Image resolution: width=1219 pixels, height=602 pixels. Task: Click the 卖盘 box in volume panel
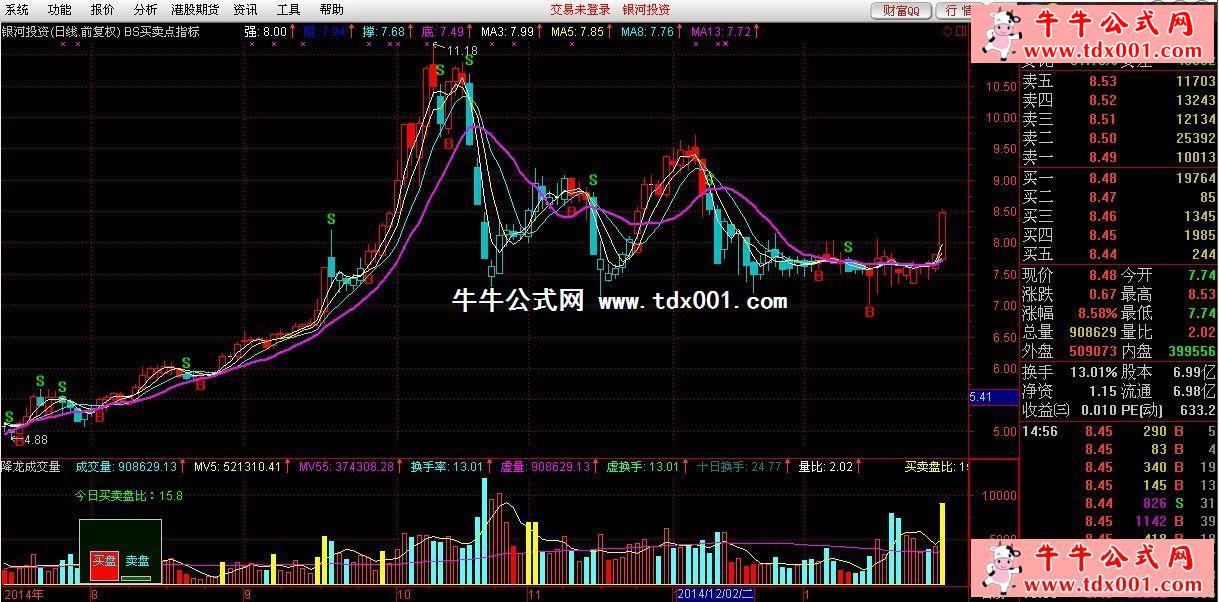coord(137,562)
